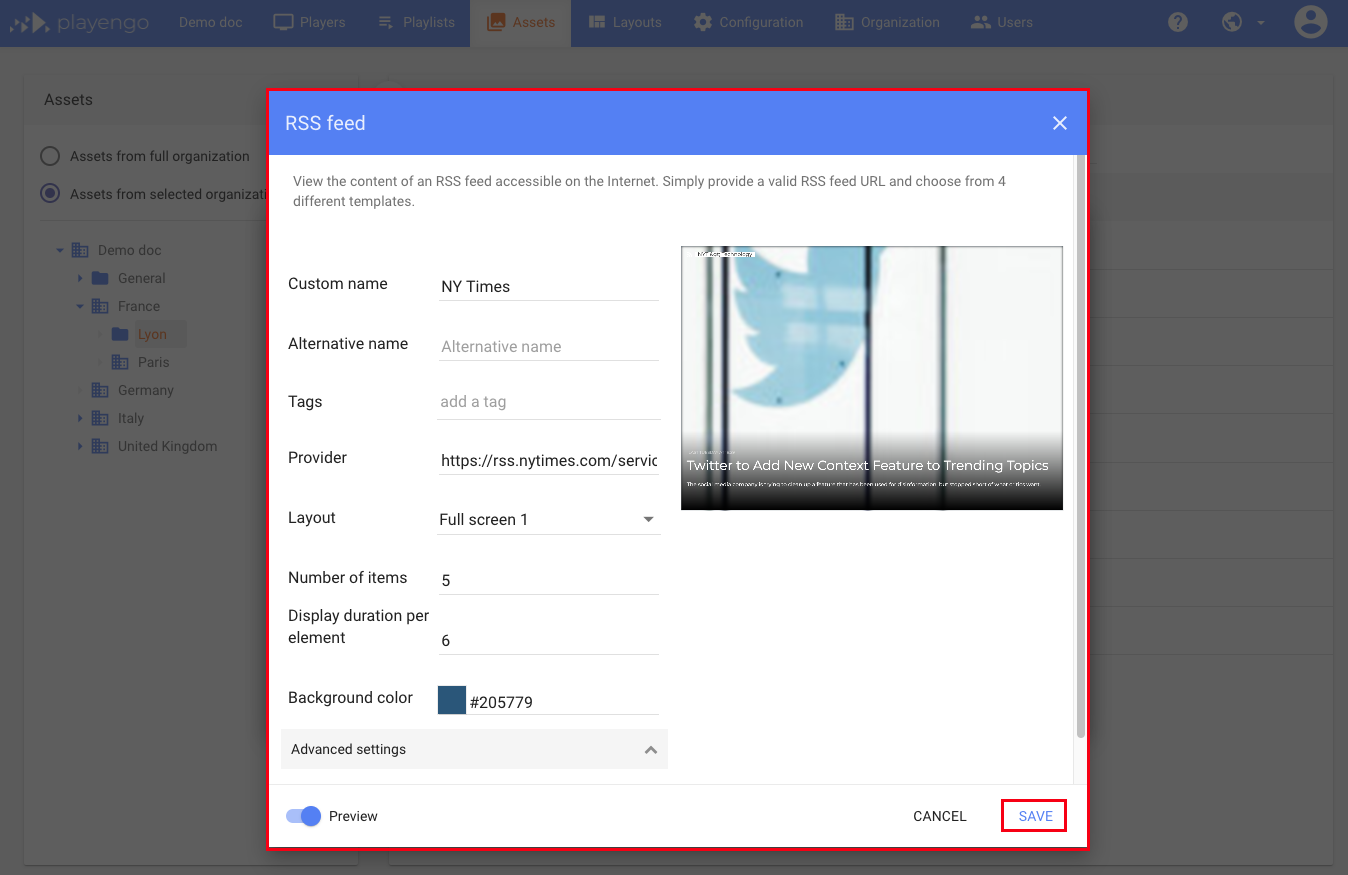This screenshot has height=875, width=1348.
Task: Click the Paris organization icon
Action: pyautogui.click(x=120, y=362)
